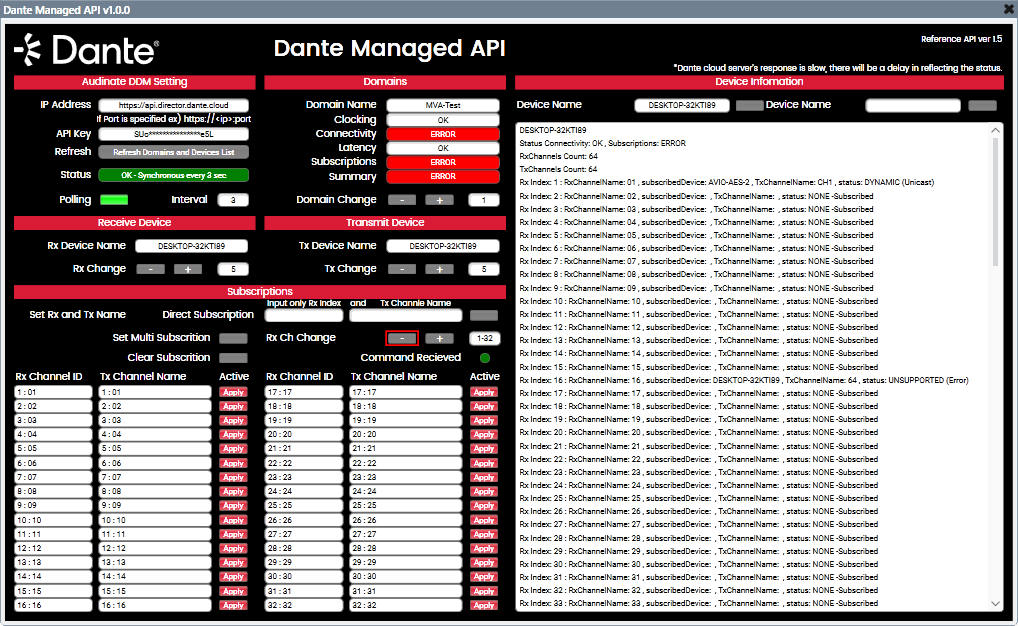Screen dimensions: 1018x626
Task: Click the Tx Device Name field
Action: (443, 246)
